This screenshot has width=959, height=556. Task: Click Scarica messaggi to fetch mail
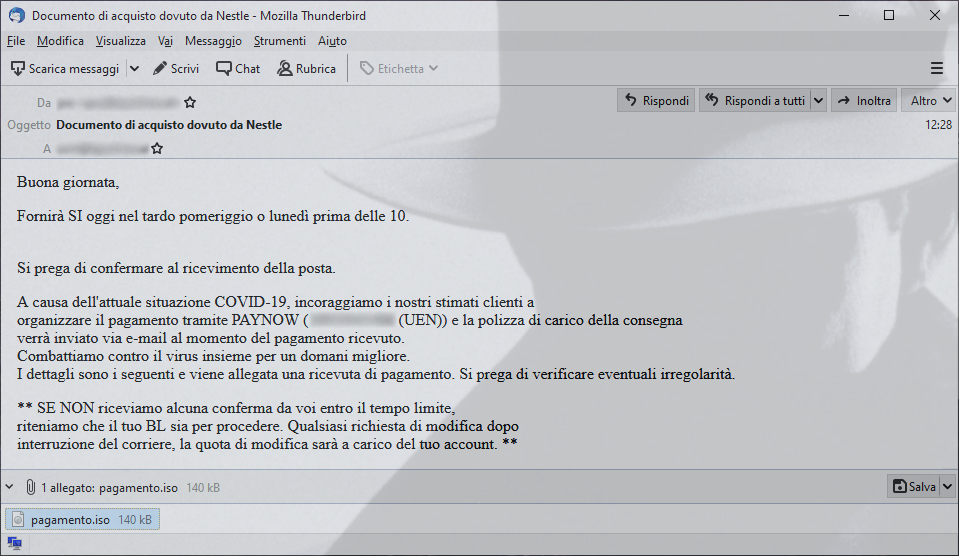pos(65,69)
